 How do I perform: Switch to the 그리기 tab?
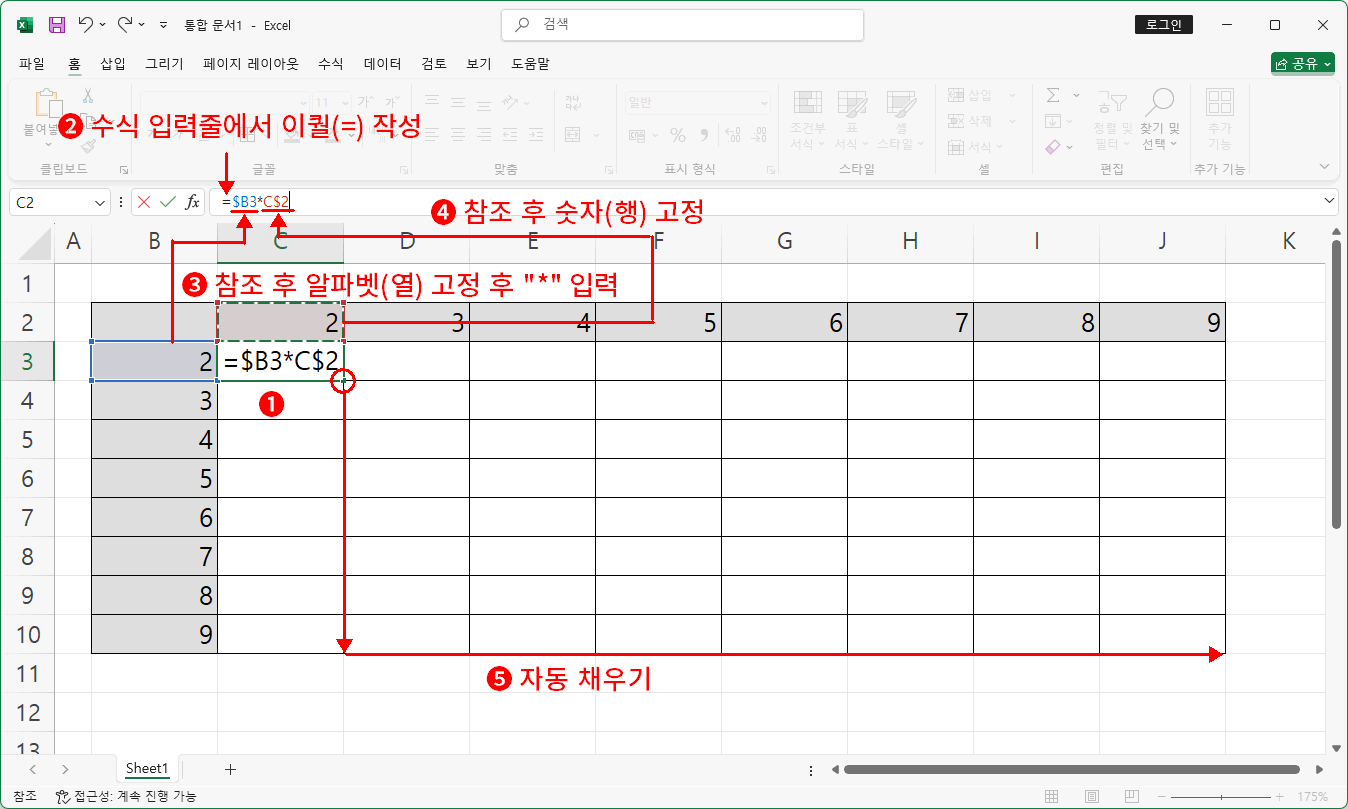click(x=164, y=63)
